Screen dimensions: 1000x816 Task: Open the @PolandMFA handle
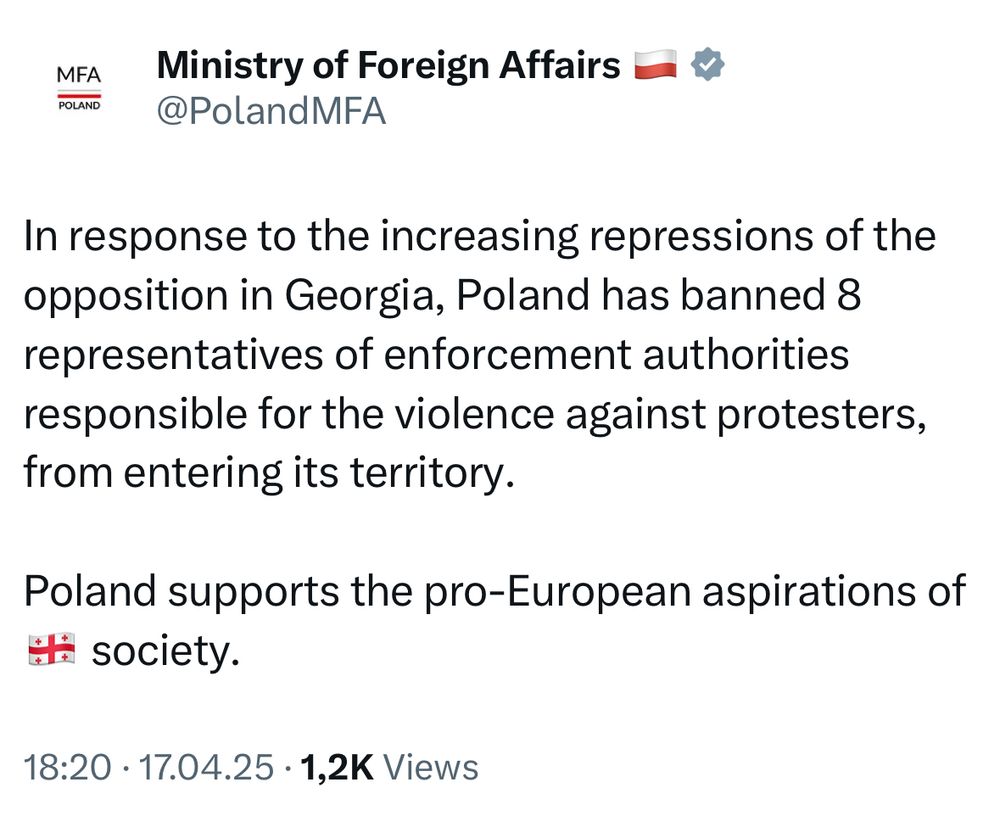click(271, 111)
